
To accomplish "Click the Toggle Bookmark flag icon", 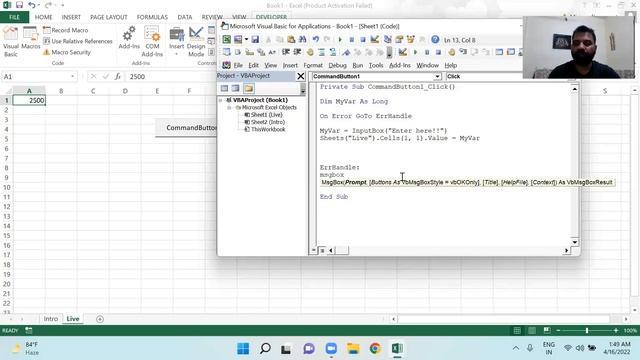I will pyautogui.click(x=346, y=52).
